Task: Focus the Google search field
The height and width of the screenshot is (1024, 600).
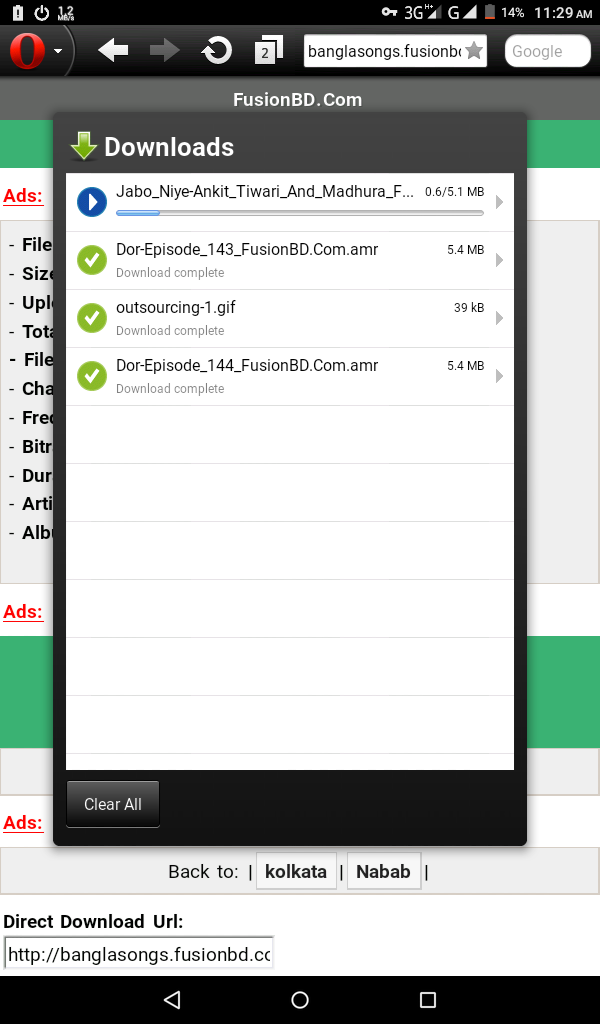Action: pos(548,51)
